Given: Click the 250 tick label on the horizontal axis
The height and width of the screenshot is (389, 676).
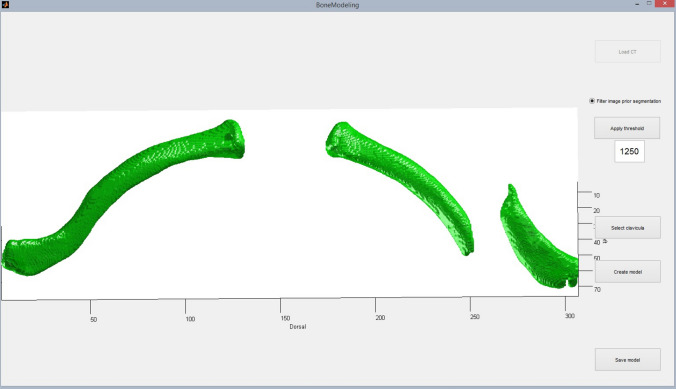Looking at the screenshot, I should coord(475,317).
